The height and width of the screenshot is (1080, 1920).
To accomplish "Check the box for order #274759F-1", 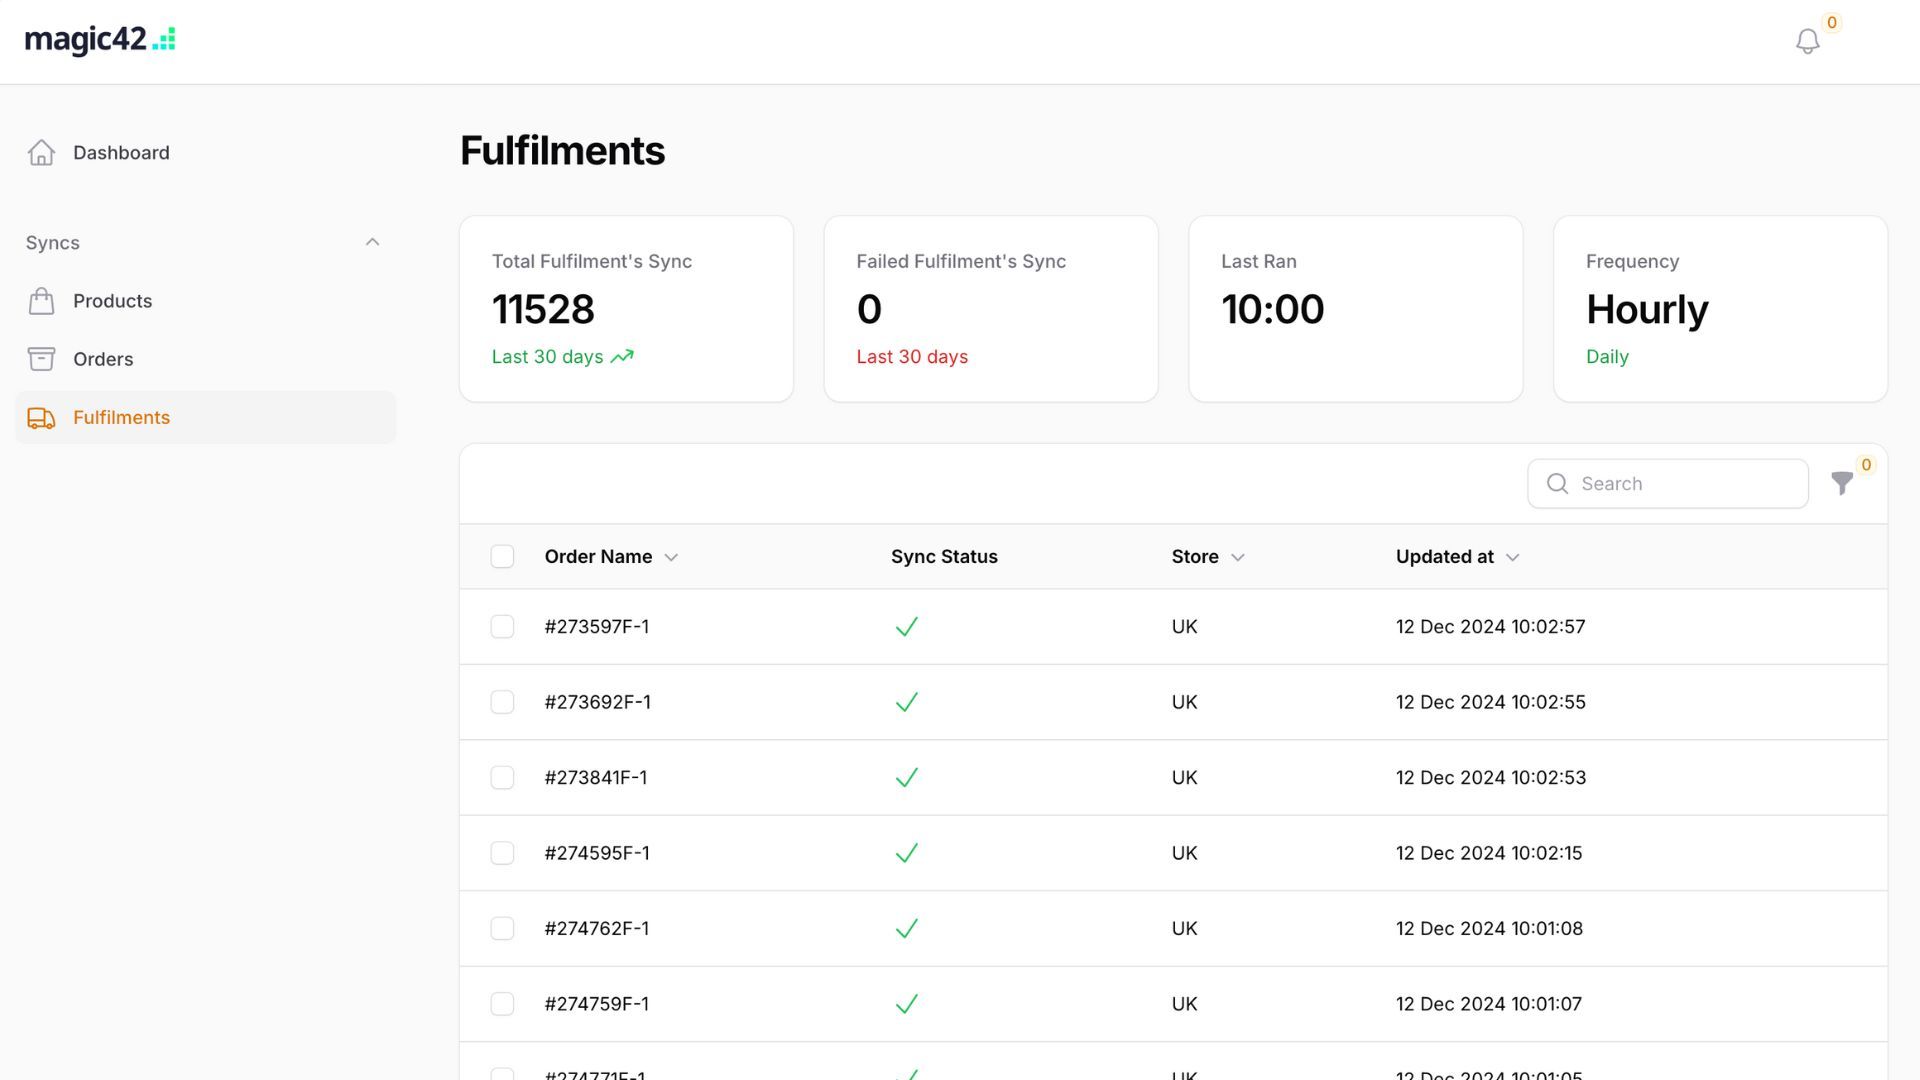I will click(502, 1005).
